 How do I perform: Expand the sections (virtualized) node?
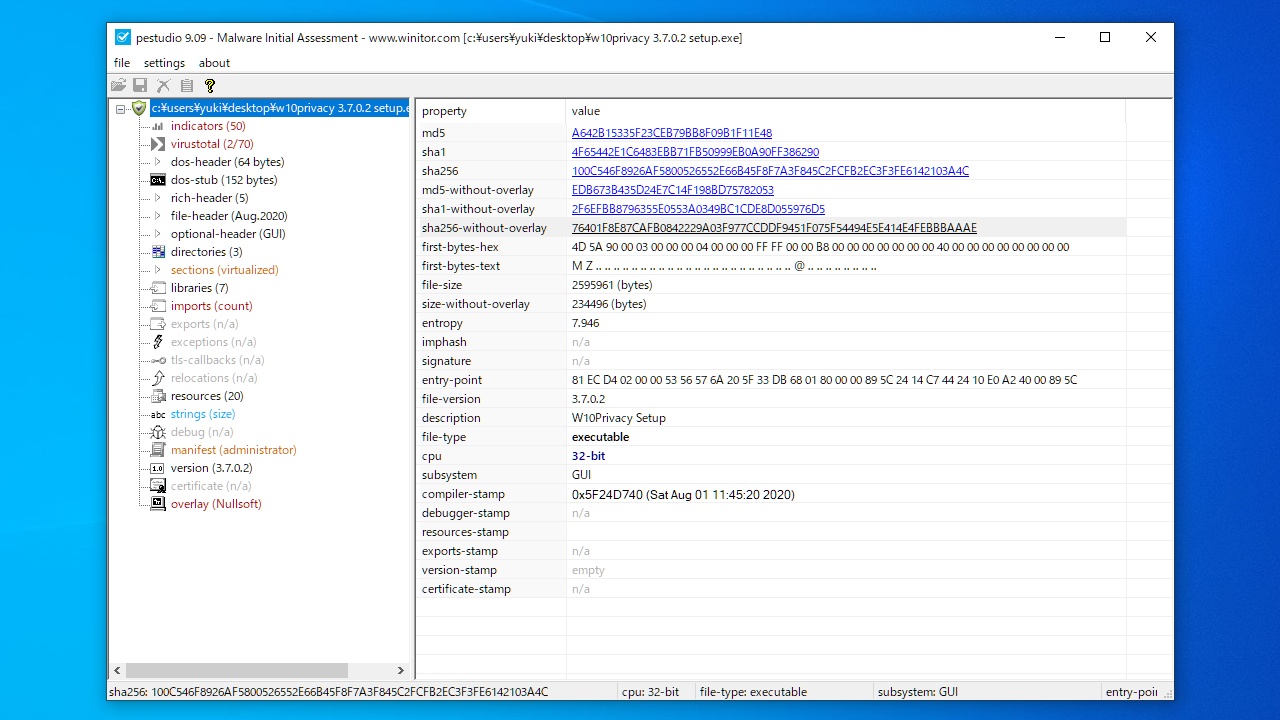[158, 270]
